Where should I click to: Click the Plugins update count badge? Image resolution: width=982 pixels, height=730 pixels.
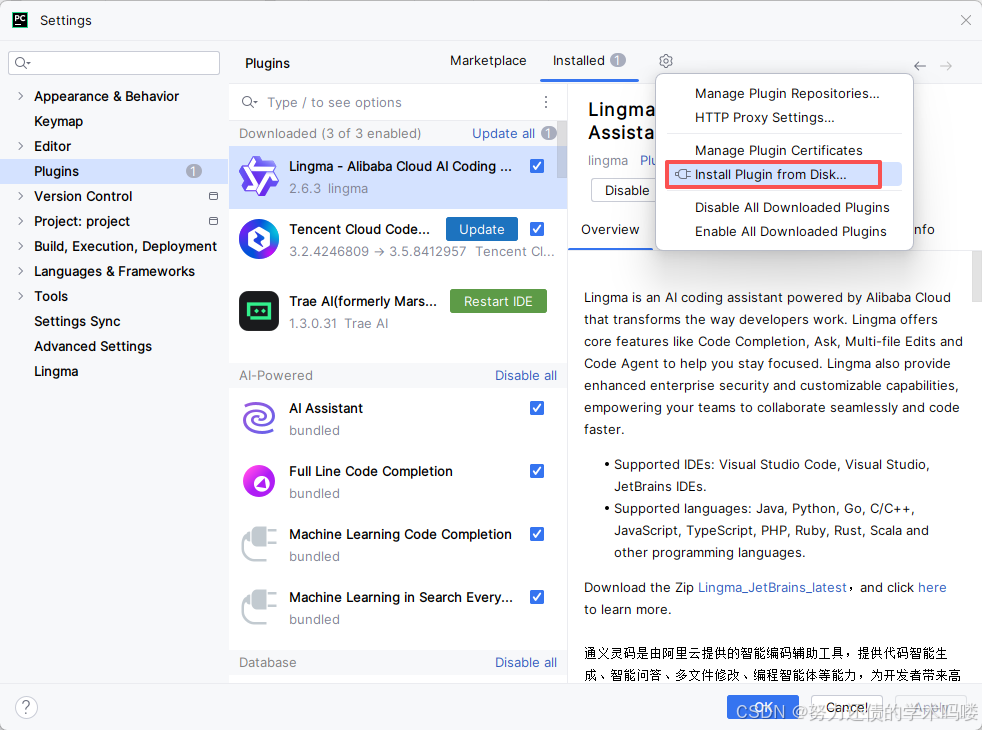(x=194, y=171)
